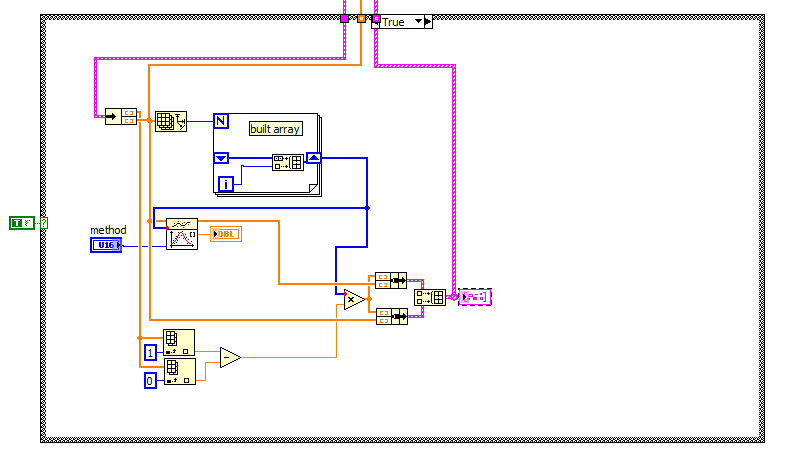The image size is (804, 455).
Task: Click the case selector terminal with question mark
Action: pos(44,223)
